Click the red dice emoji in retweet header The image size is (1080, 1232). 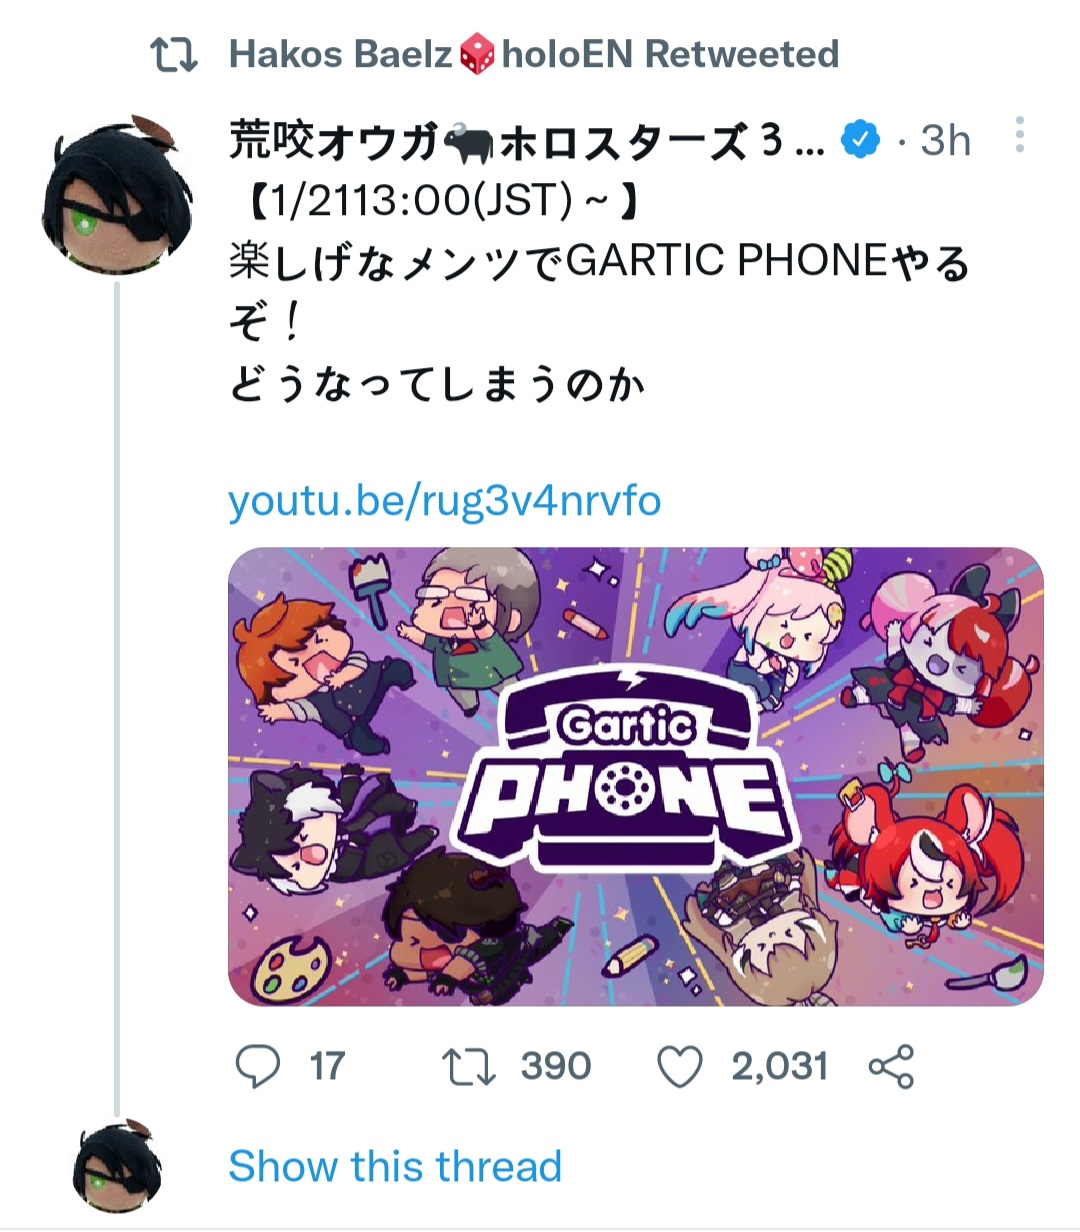[x=477, y=54]
